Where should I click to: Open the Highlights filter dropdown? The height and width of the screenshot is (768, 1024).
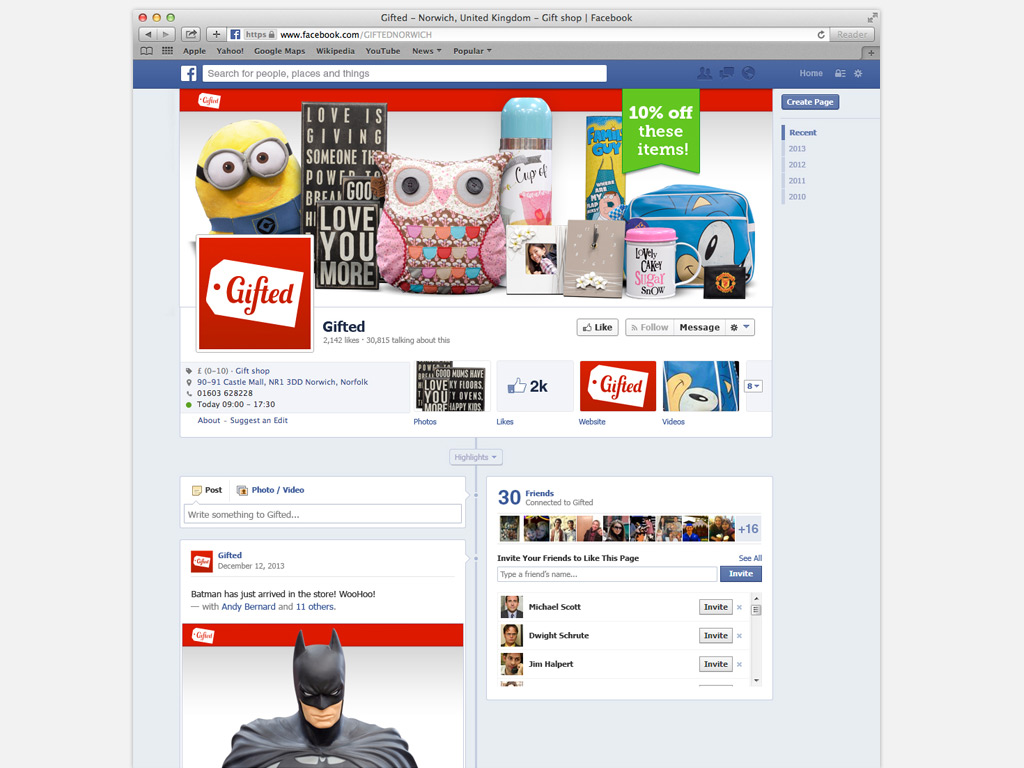click(475, 457)
